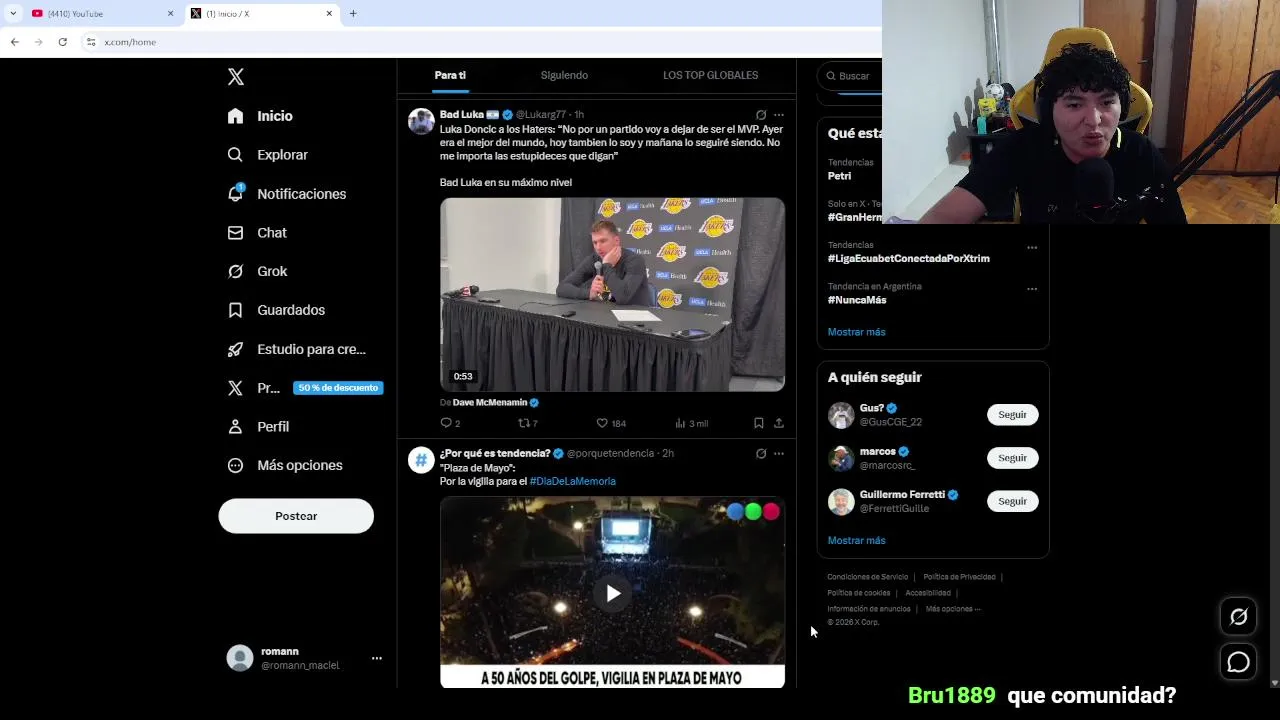Open the Estudio para creadores rocket icon

235,349
